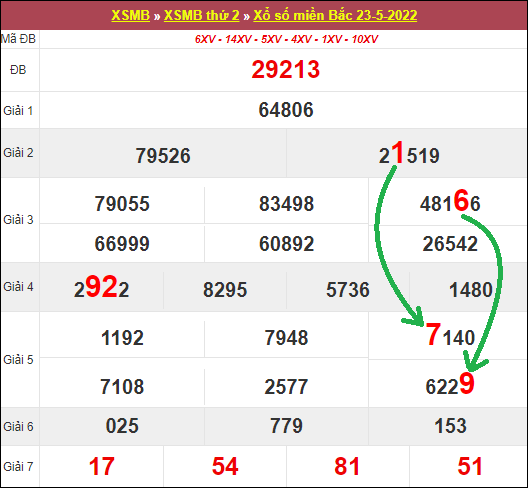Select the special prize number 29213
This screenshot has height=488, width=528.
(x=286, y=70)
